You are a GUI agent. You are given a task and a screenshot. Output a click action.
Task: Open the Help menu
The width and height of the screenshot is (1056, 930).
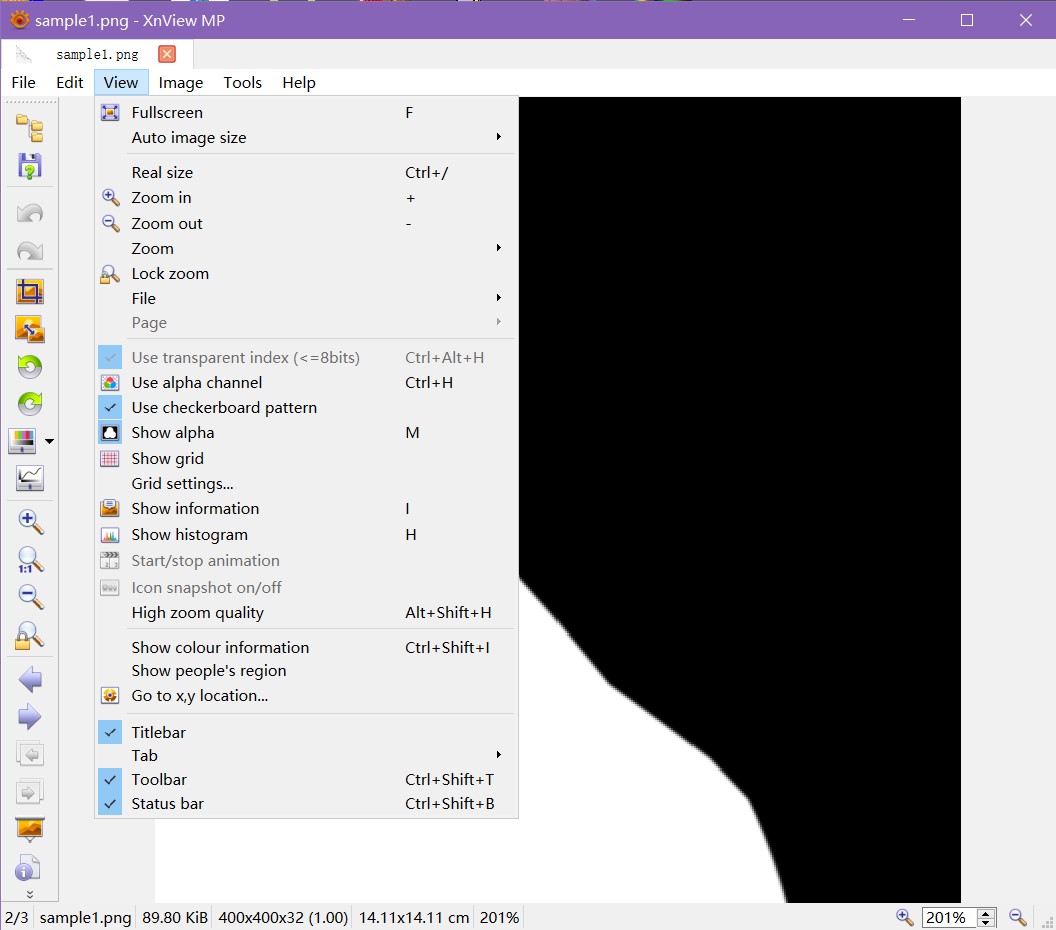click(x=299, y=82)
